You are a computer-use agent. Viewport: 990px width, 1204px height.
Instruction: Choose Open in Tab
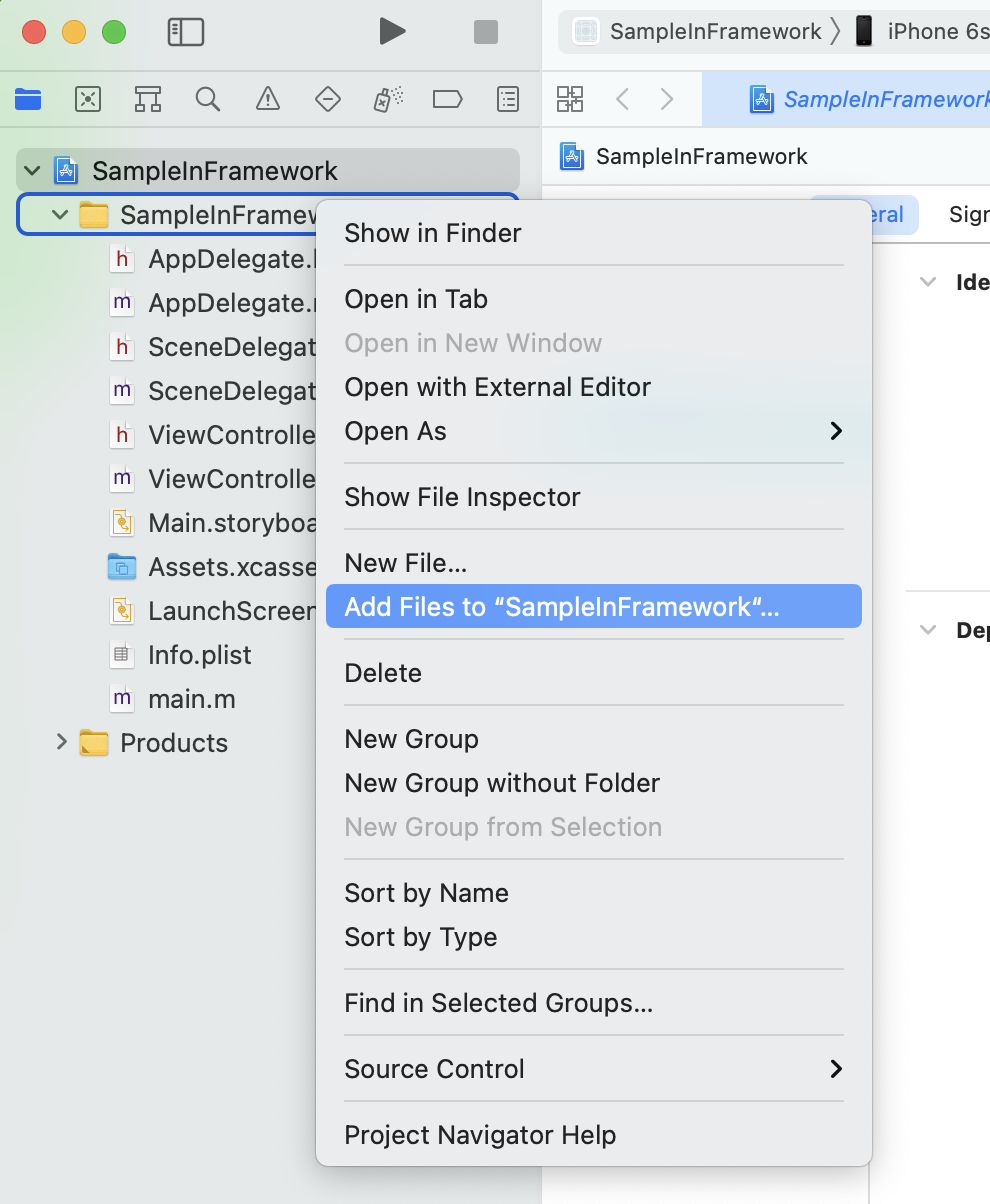[x=594, y=299]
